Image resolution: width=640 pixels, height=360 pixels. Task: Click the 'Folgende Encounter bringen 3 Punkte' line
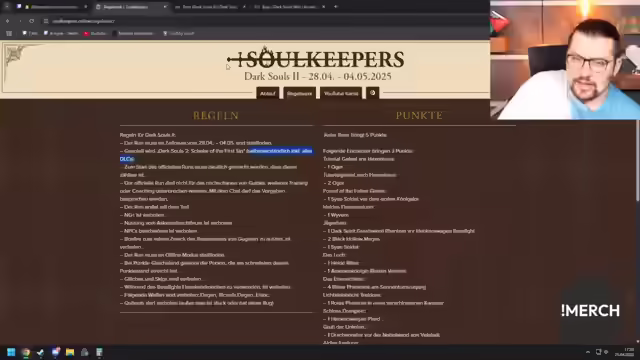click(x=368, y=151)
